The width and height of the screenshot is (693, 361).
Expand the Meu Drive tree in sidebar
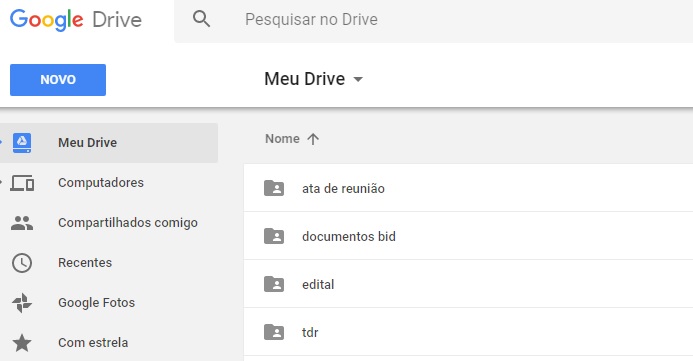tap(1, 142)
